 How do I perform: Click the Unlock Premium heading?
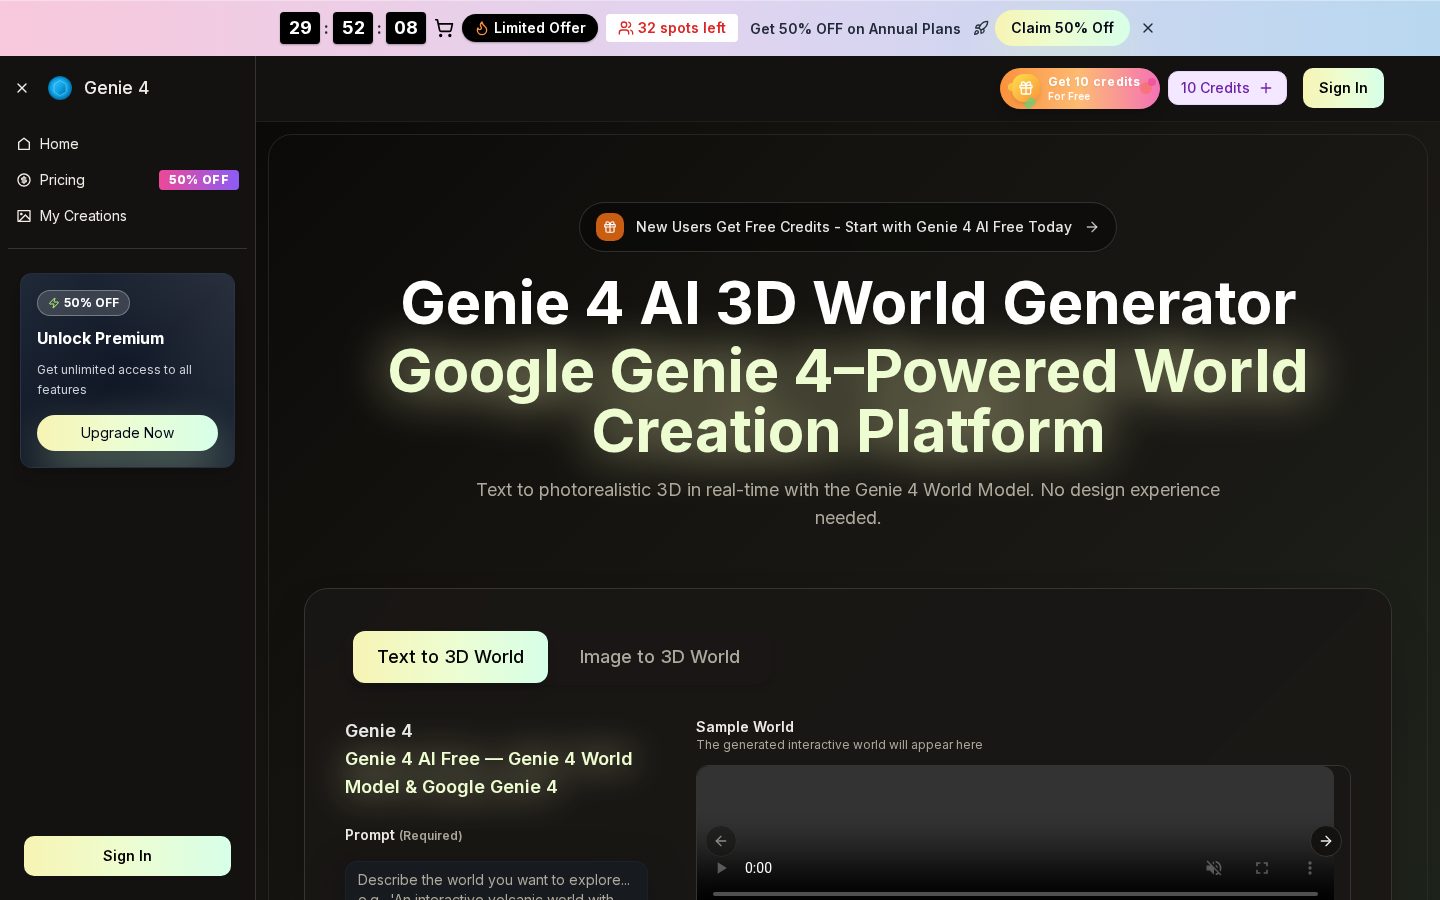click(x=100, y=338)
